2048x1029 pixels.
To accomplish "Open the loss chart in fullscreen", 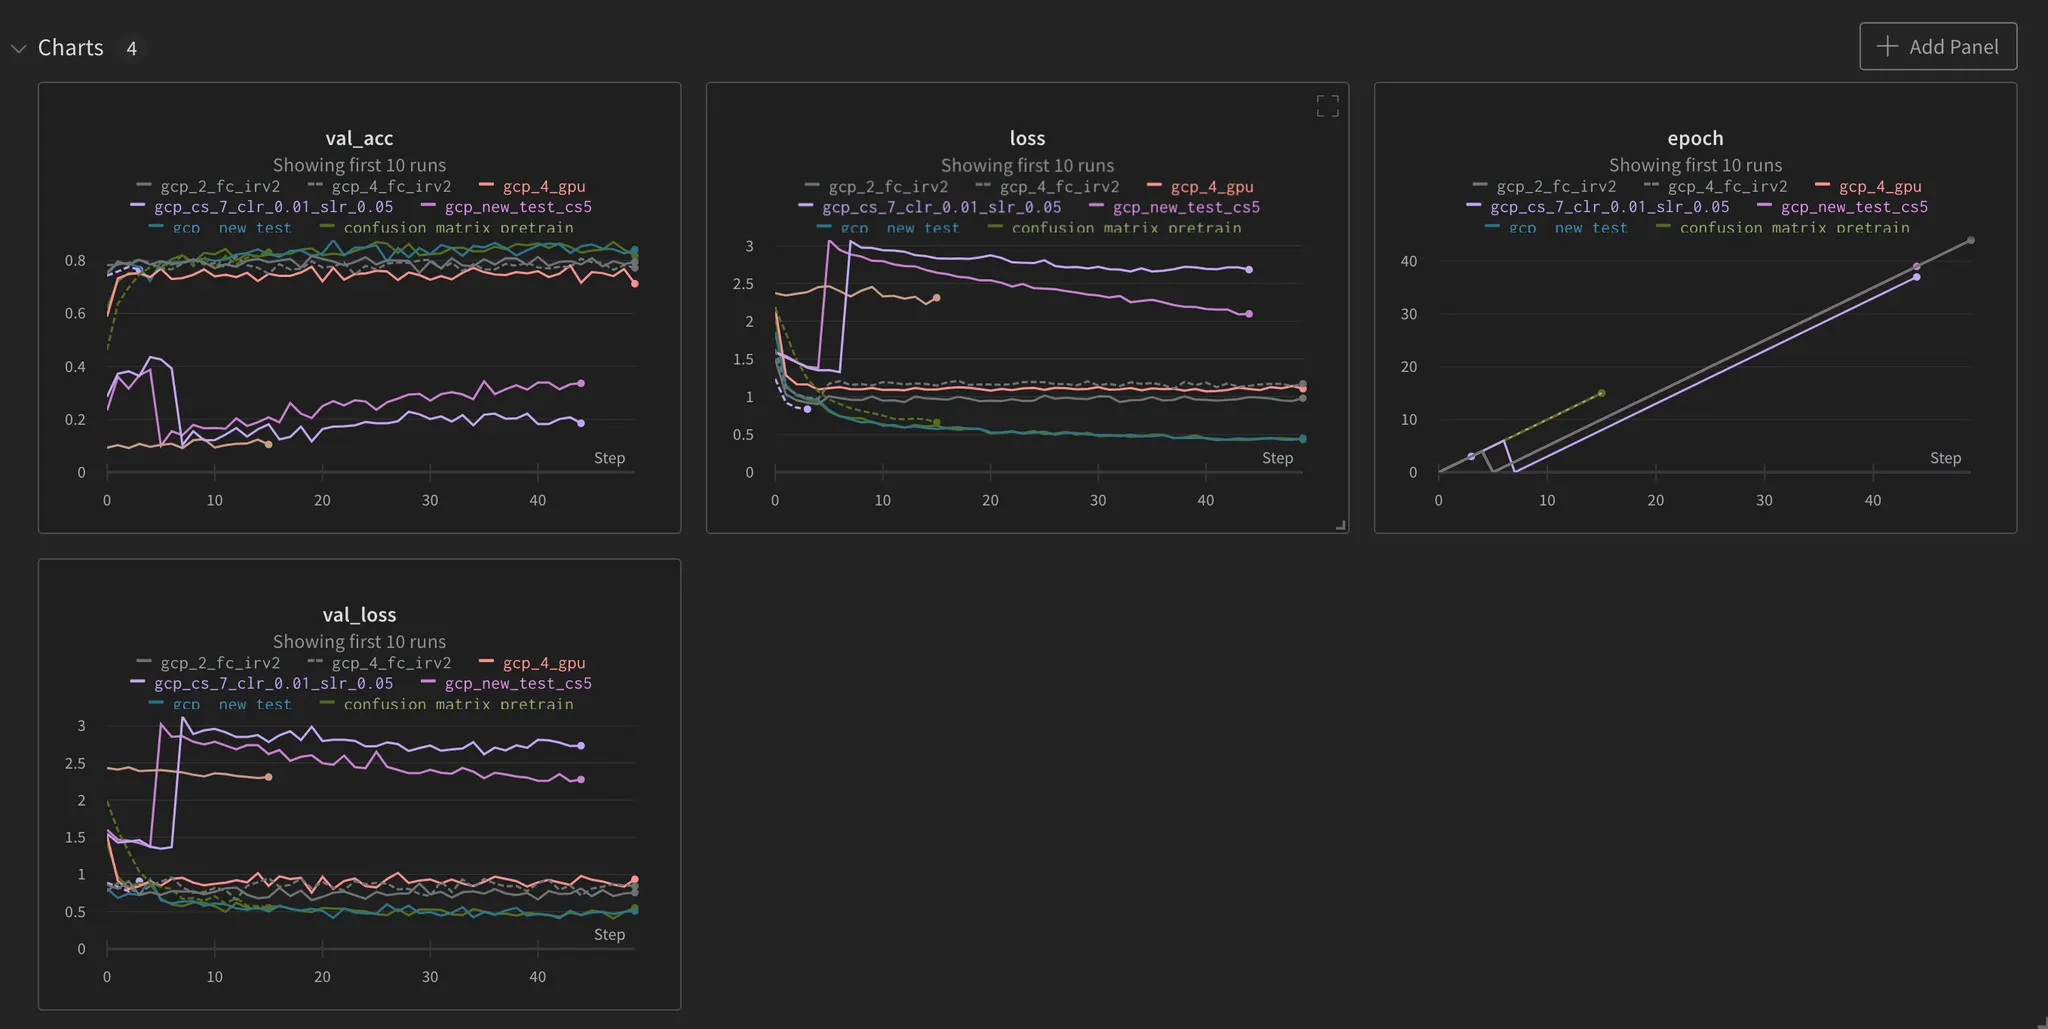I will tap(1327, 106).
